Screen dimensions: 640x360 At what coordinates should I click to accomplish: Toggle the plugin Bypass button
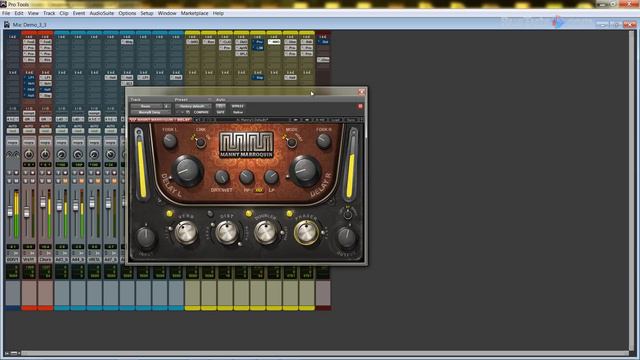tap(238, 106)
